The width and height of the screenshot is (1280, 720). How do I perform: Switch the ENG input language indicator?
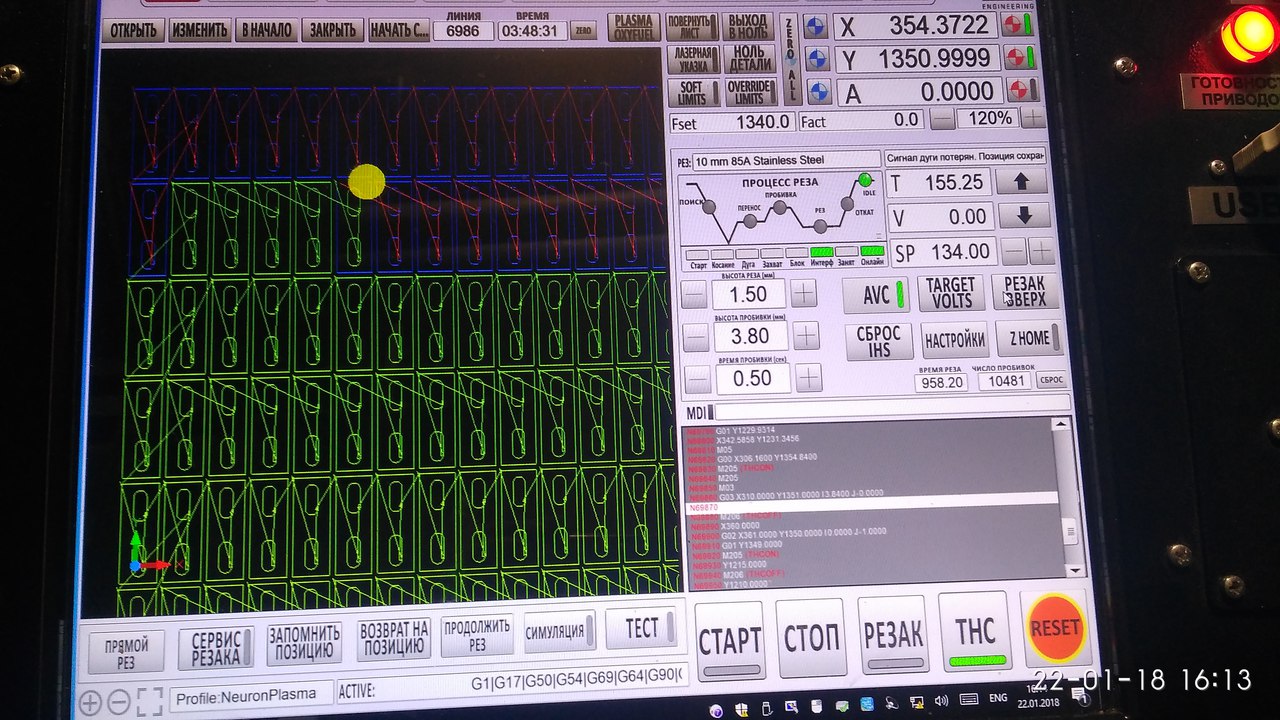point(998,699)
